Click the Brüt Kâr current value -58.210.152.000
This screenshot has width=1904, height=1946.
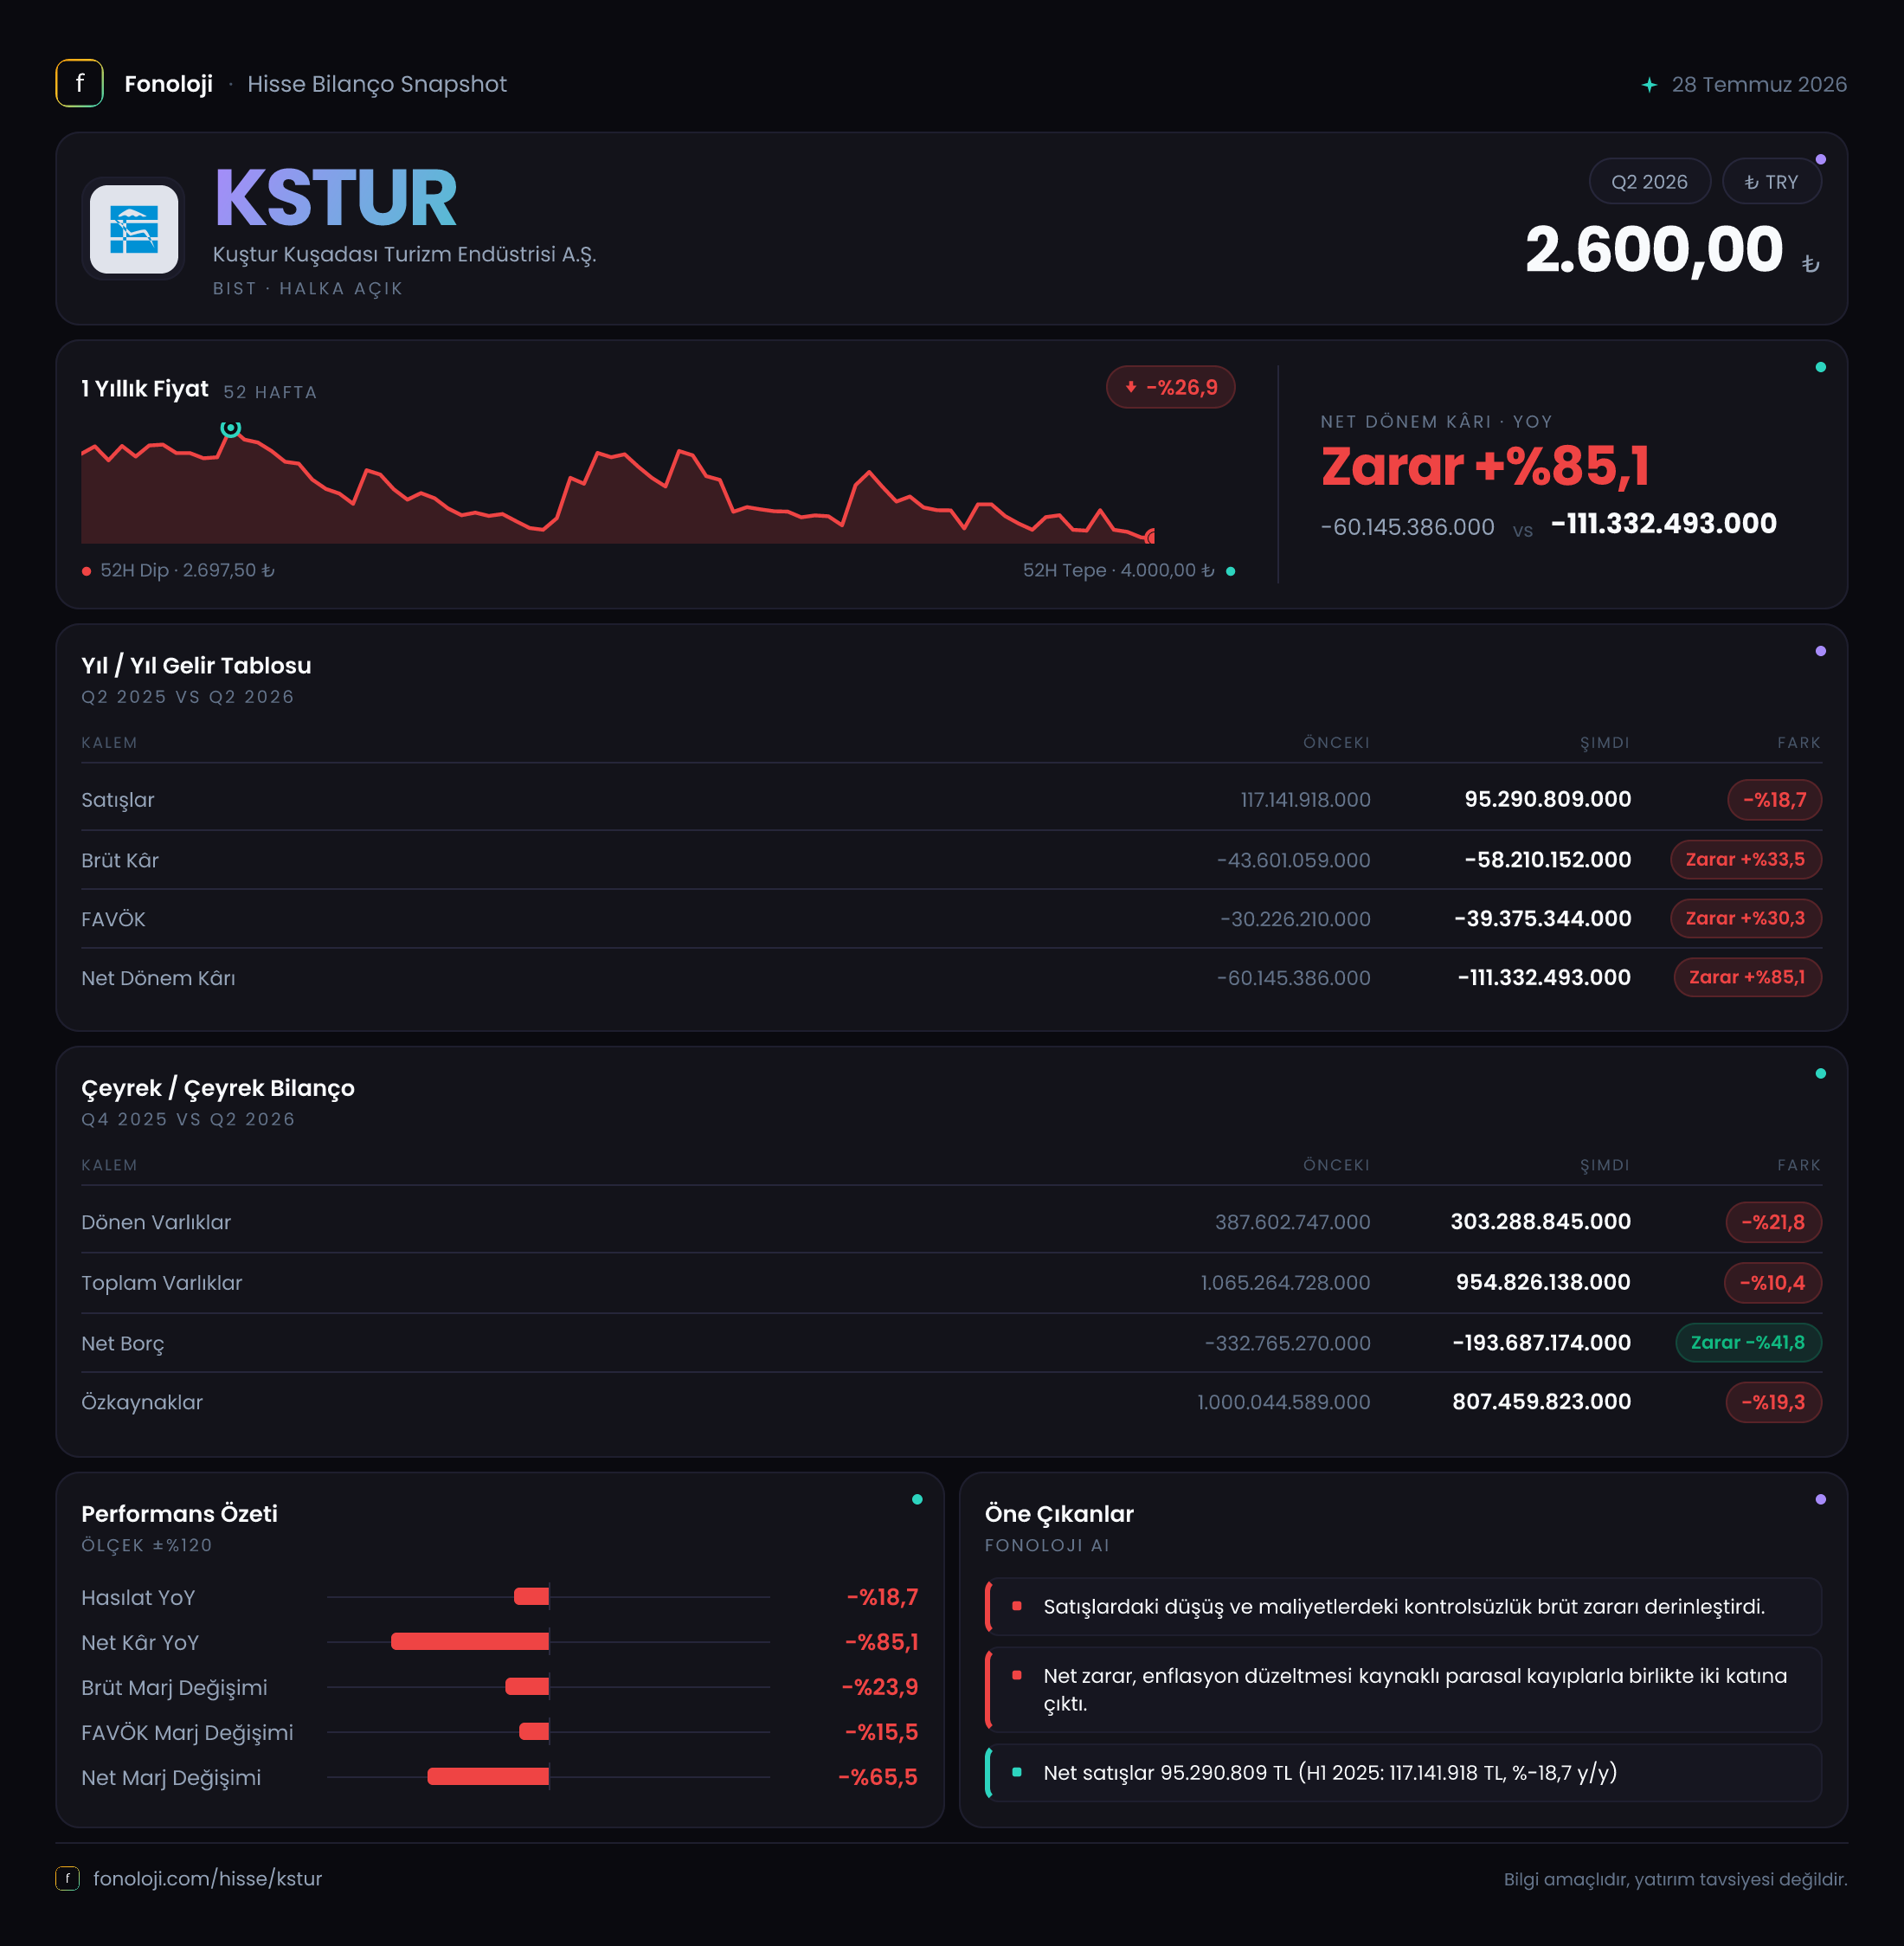[1547, 860]
